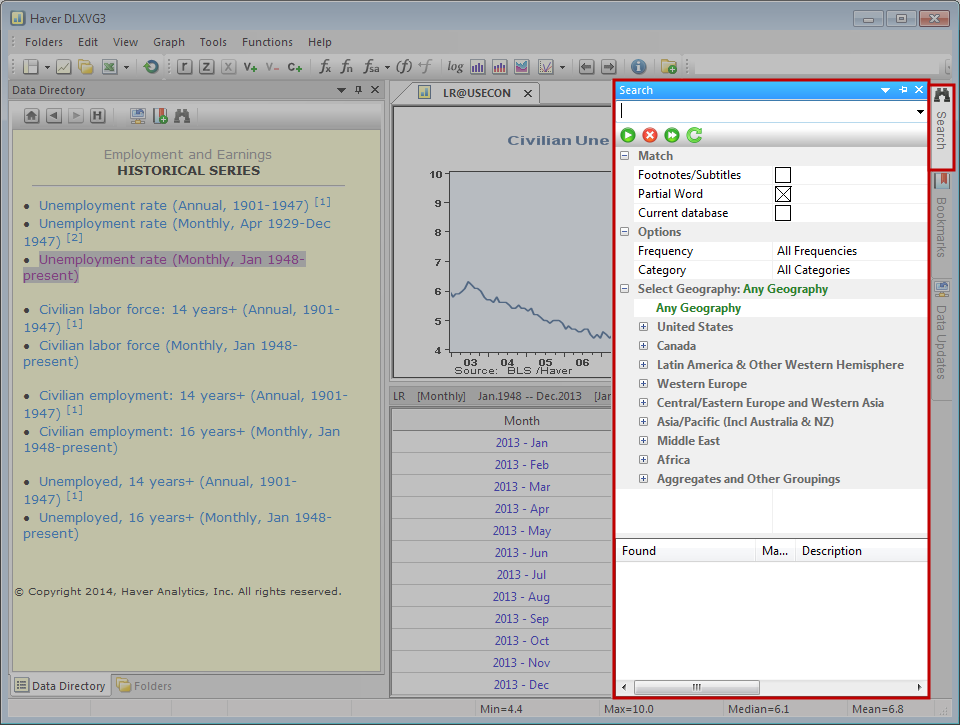
Task: Check the Current database checkbox
Action: tap(782, 213)
